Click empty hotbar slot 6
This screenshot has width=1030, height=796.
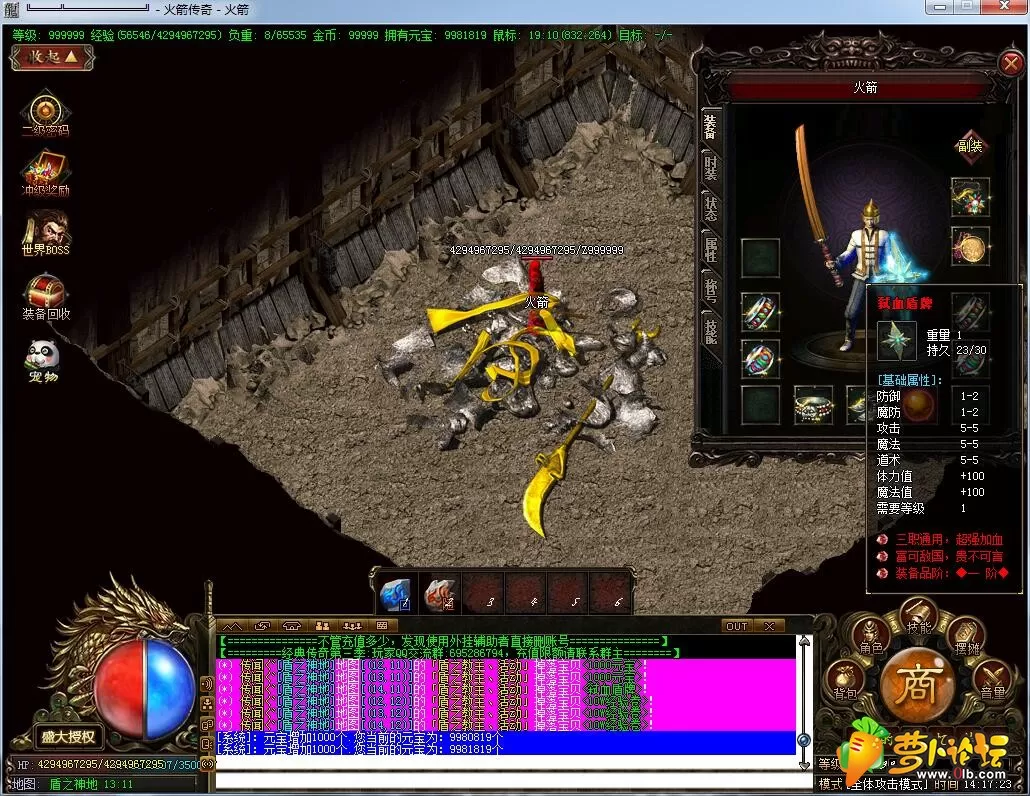(x=610, y=593)
